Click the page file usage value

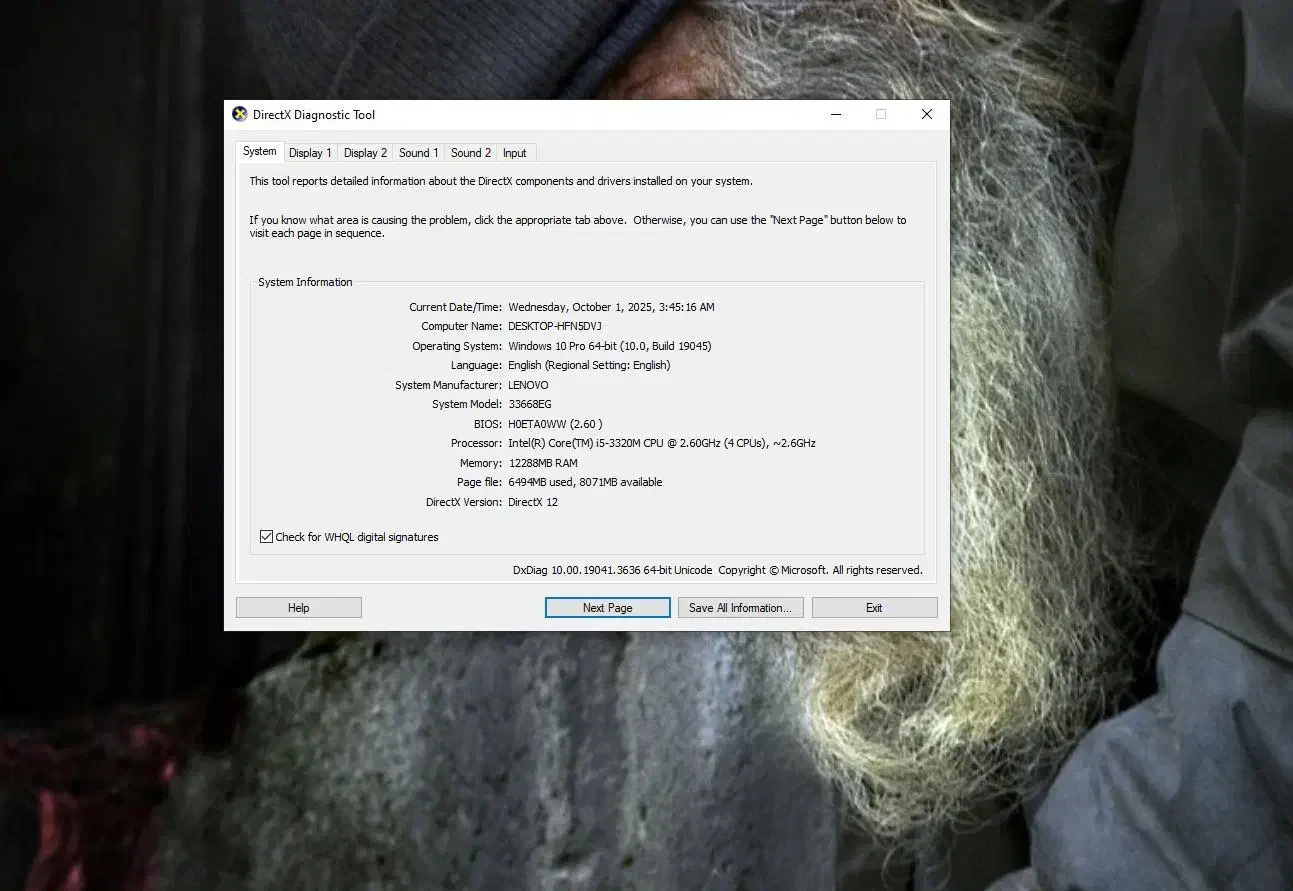(x=585, y=482)
